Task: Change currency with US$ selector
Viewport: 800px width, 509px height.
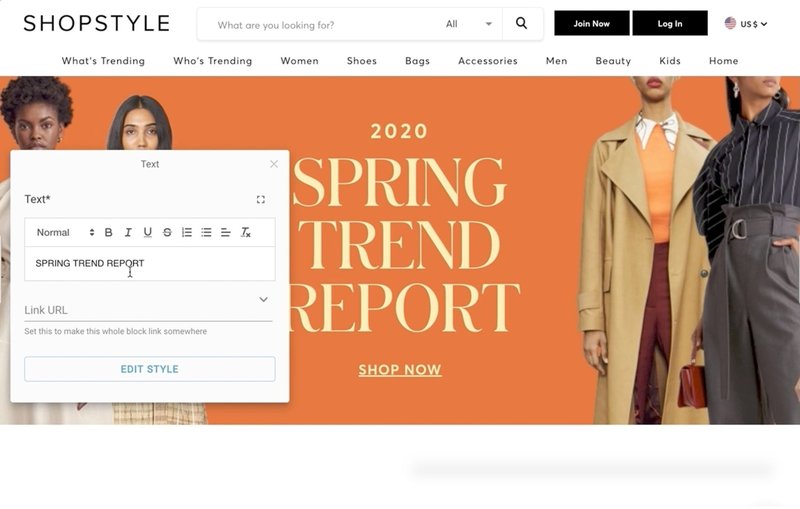Action: click(746, 23)
